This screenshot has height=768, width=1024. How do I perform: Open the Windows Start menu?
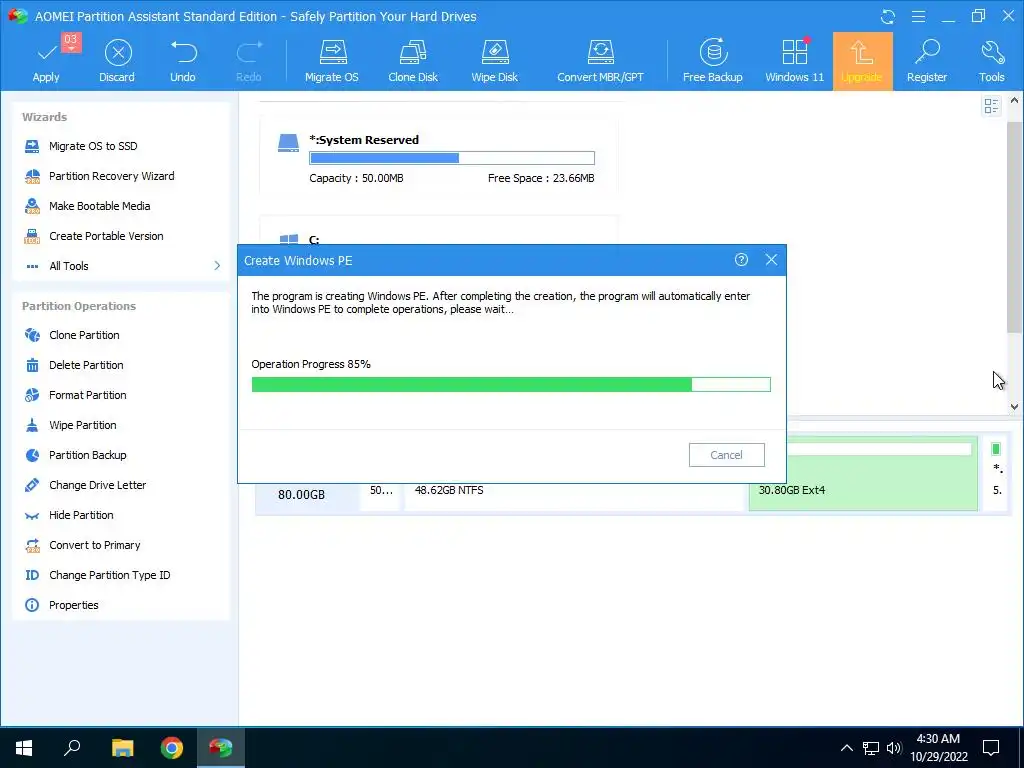24,748
